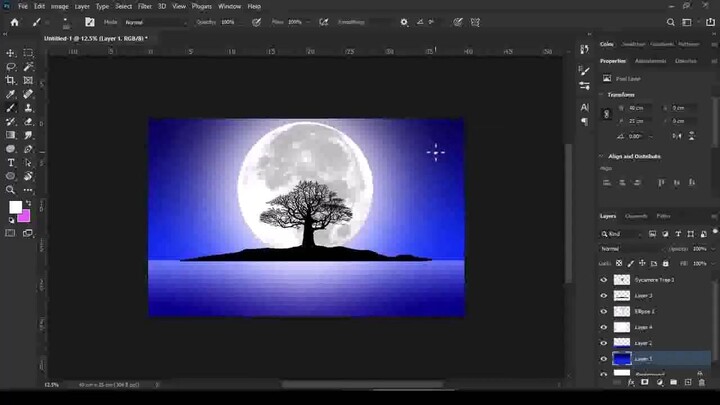
Task: Switch to the Adjustments tab
Action: 650,61
